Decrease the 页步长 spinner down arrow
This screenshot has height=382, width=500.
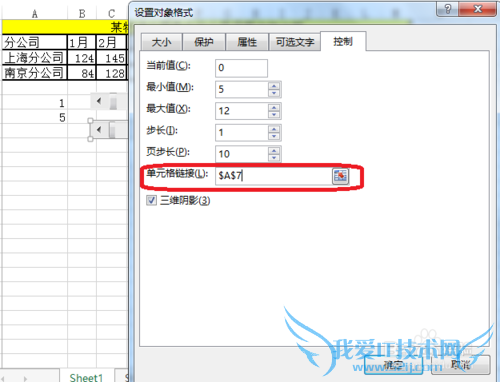(x=274, y=158)
